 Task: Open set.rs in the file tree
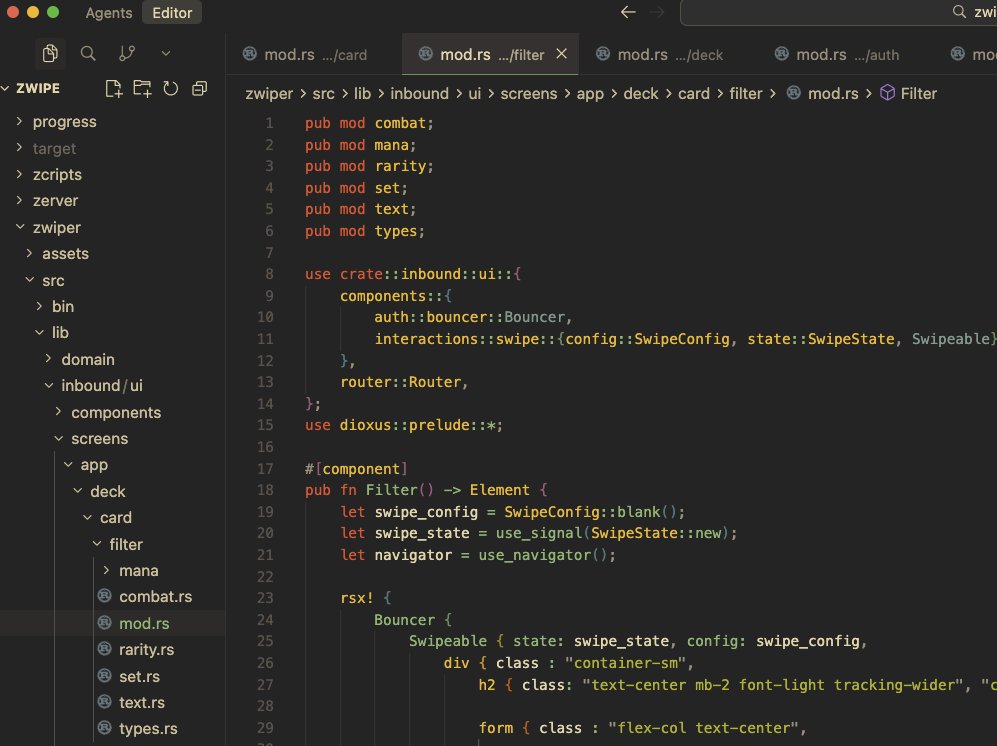[x=139, y=676]
